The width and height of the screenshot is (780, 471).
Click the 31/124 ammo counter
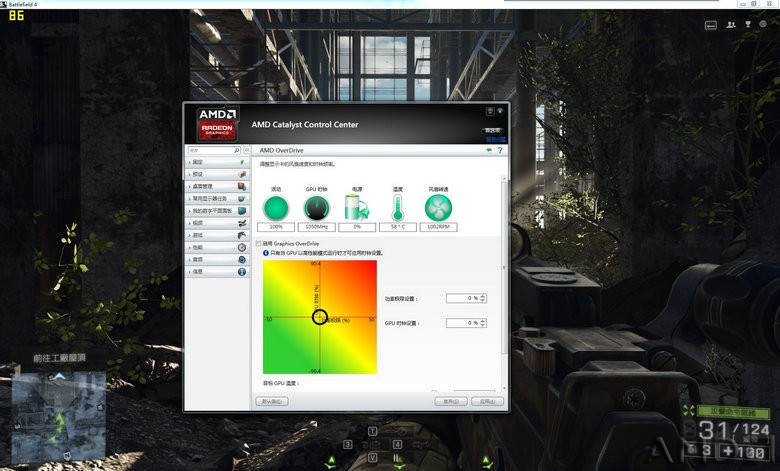pos(734,430)
